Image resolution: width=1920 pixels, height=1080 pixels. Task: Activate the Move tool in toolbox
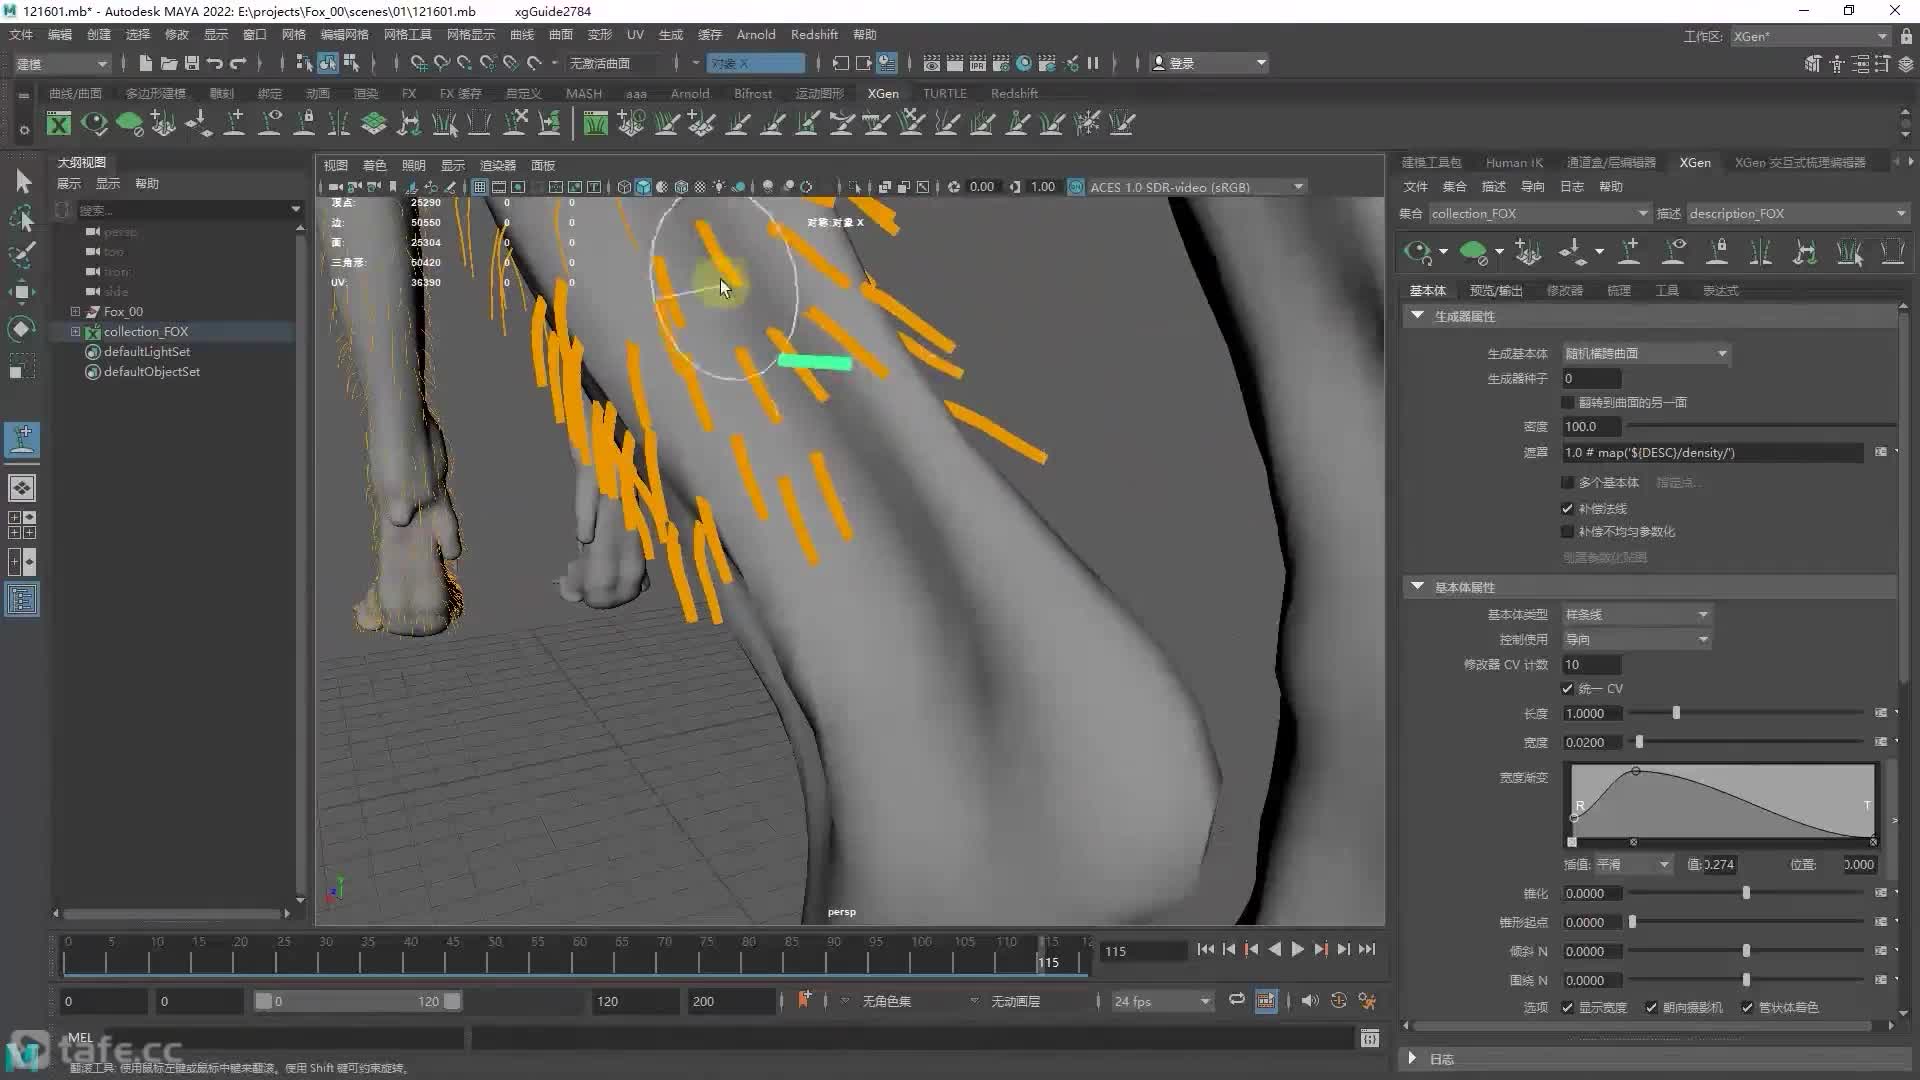point(22,292)
